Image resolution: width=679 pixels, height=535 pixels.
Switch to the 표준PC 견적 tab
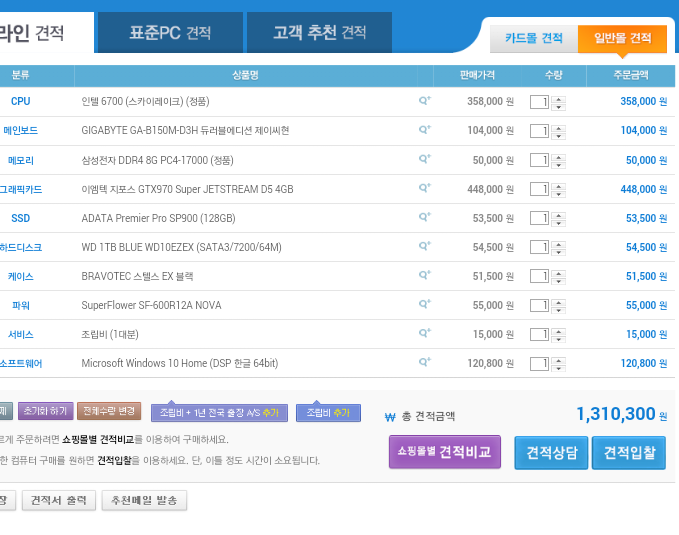[x=170, y=33]
